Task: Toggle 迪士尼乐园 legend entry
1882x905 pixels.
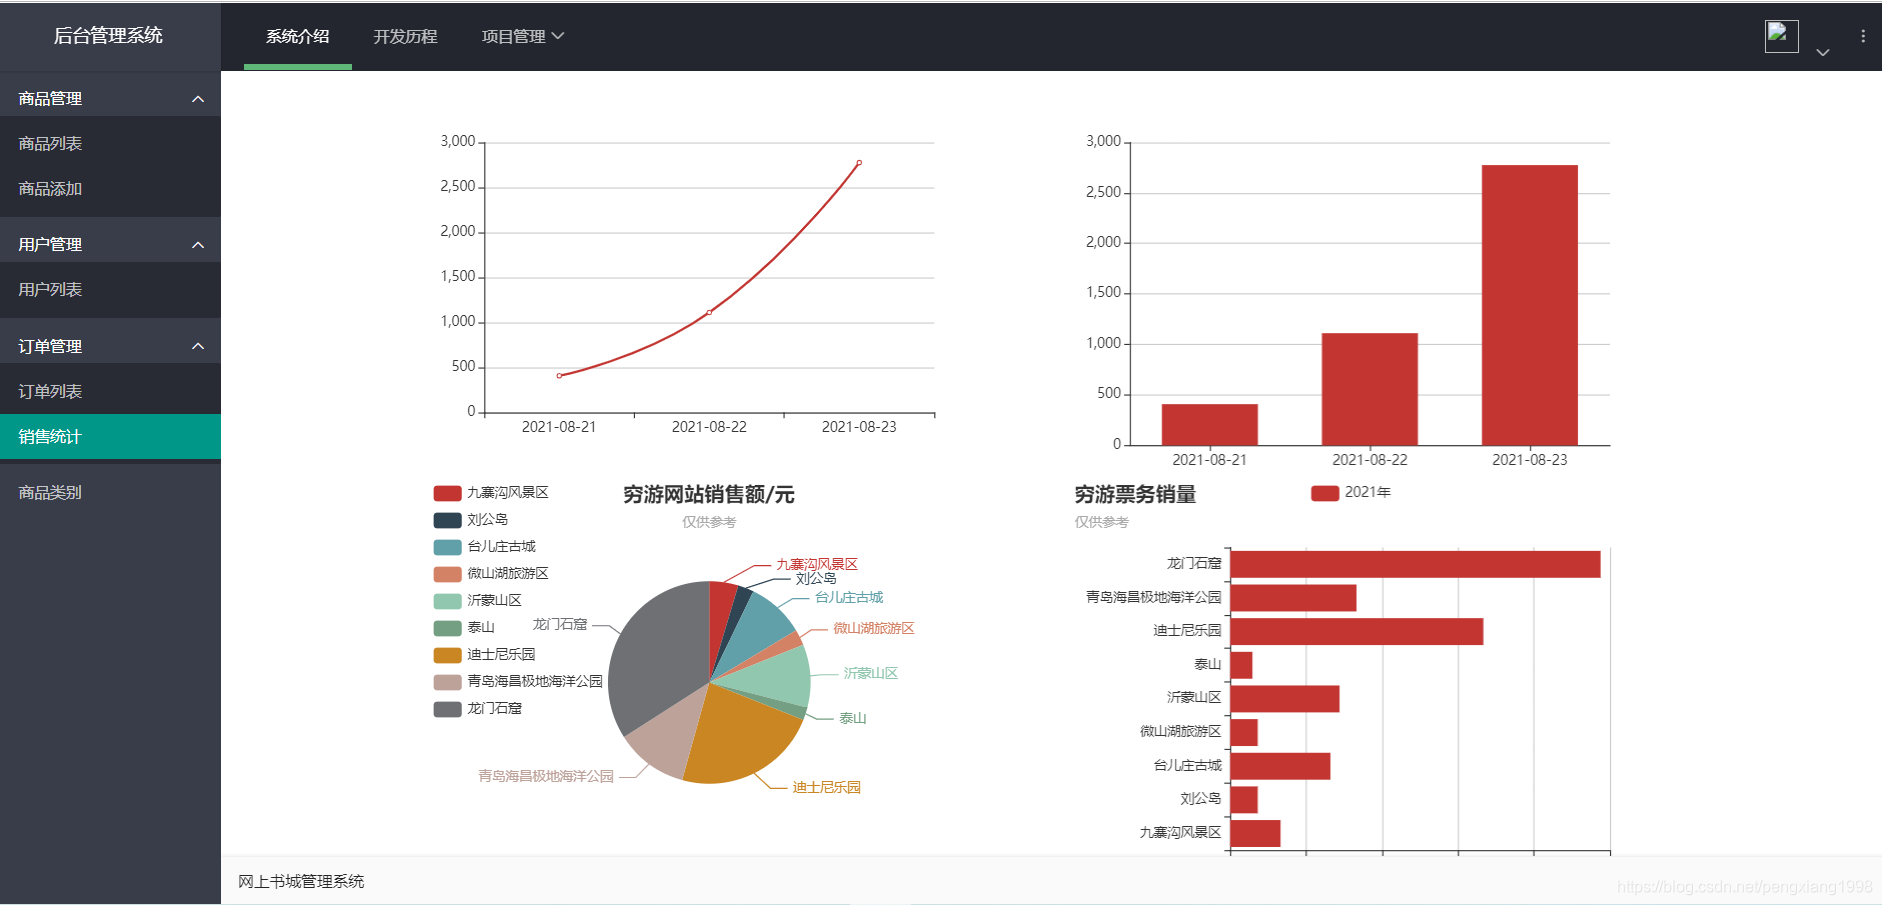Action: [485, 655]
